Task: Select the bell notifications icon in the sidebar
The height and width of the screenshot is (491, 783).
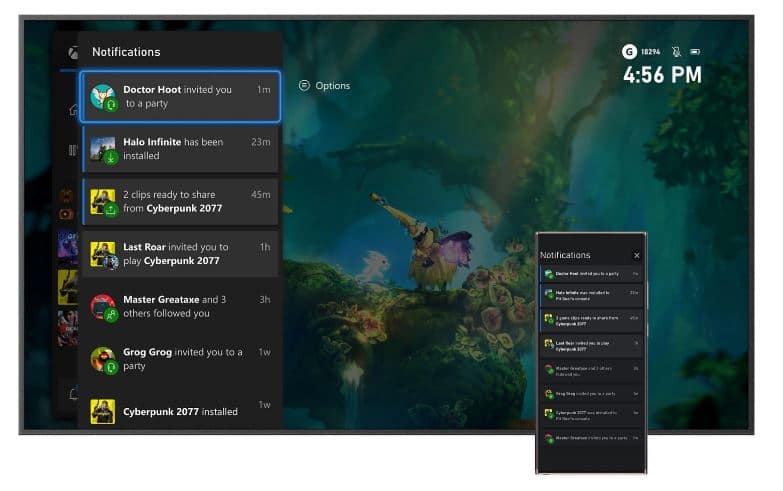Action: point(74,394)
